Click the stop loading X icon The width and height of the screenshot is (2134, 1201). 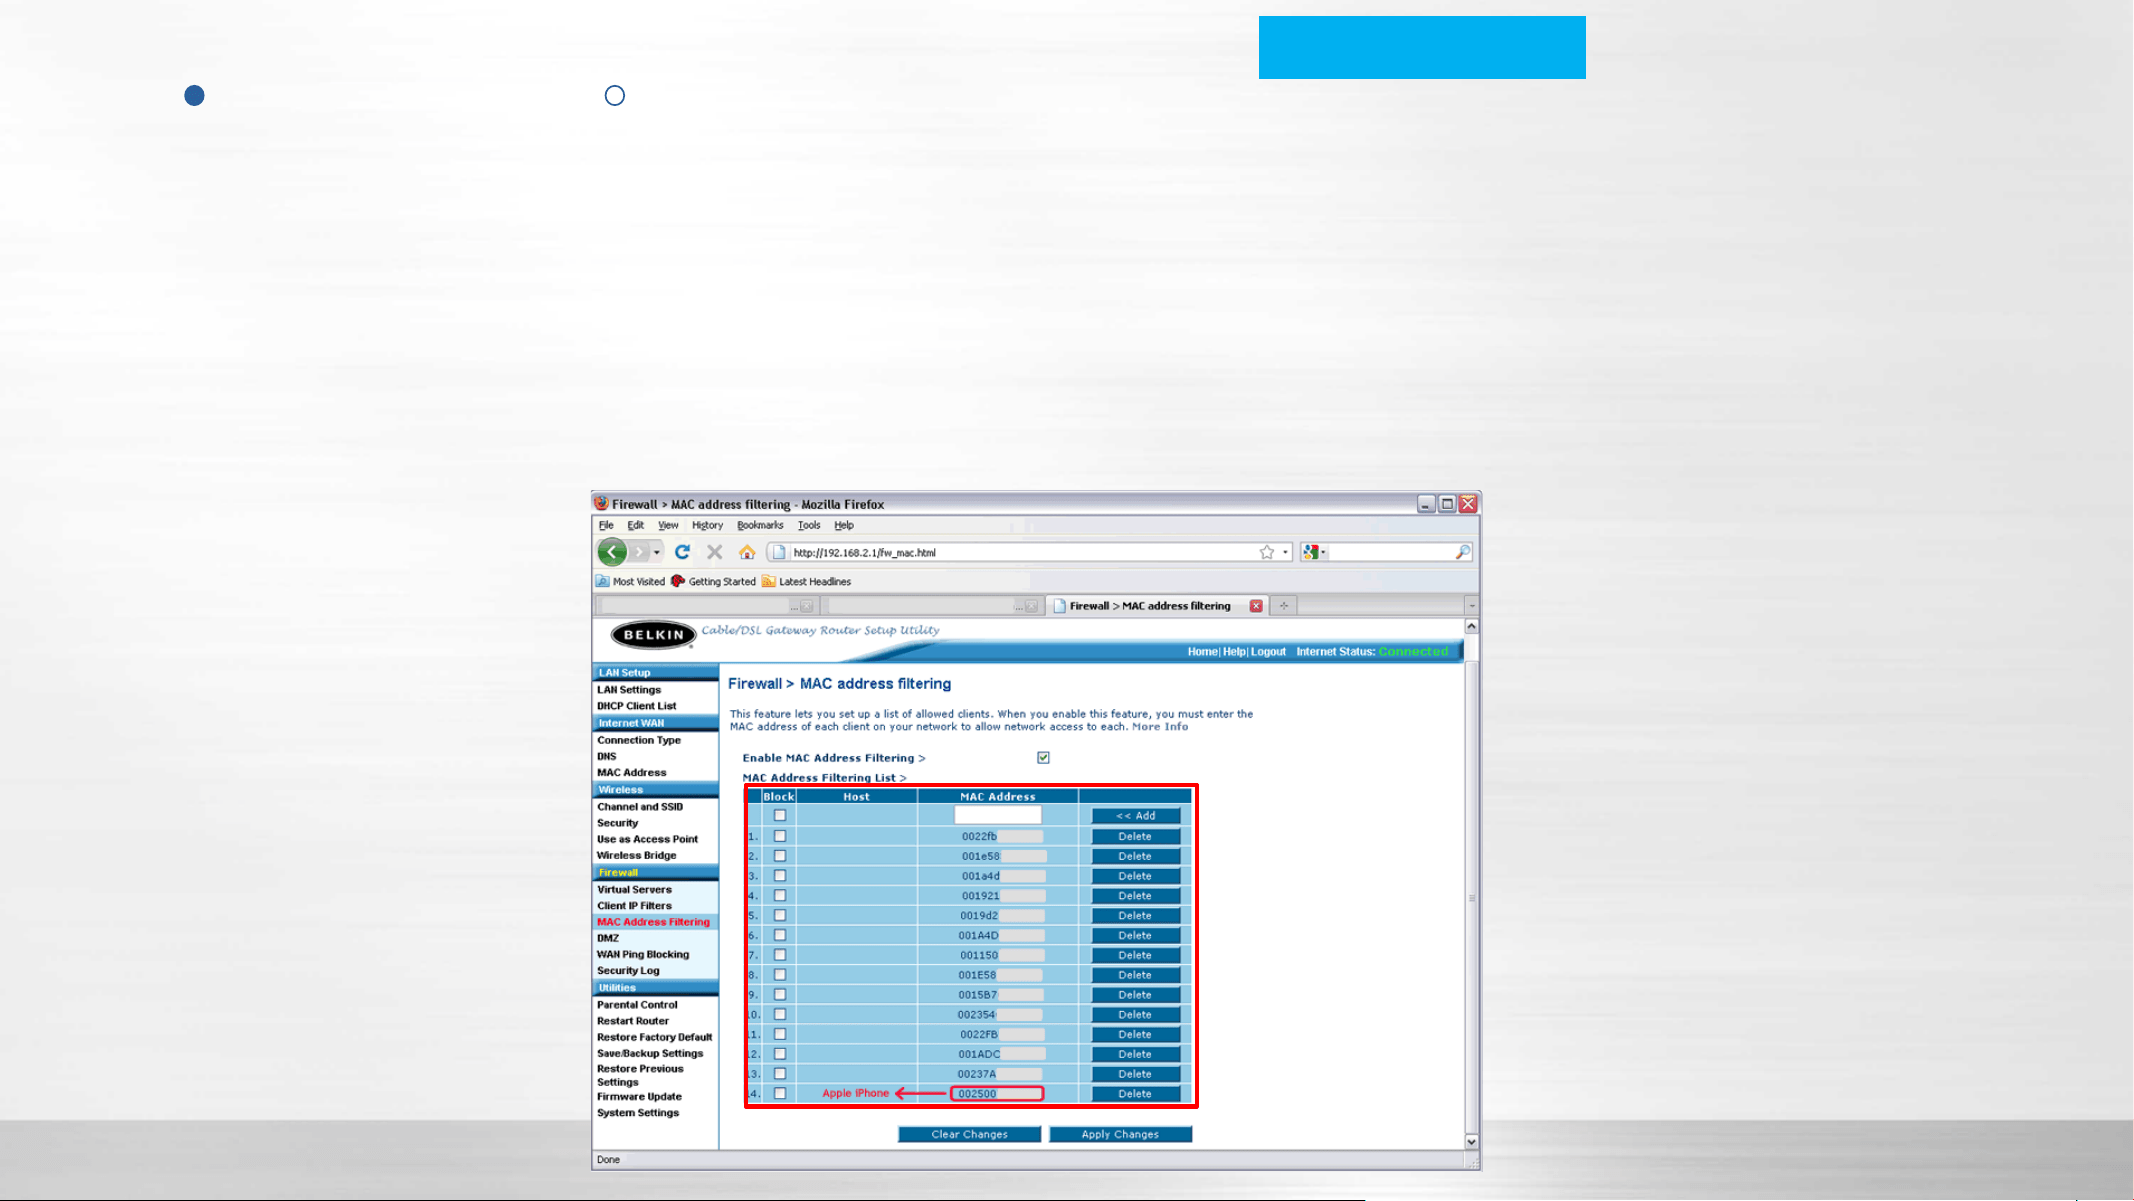[x=714, y=552]
